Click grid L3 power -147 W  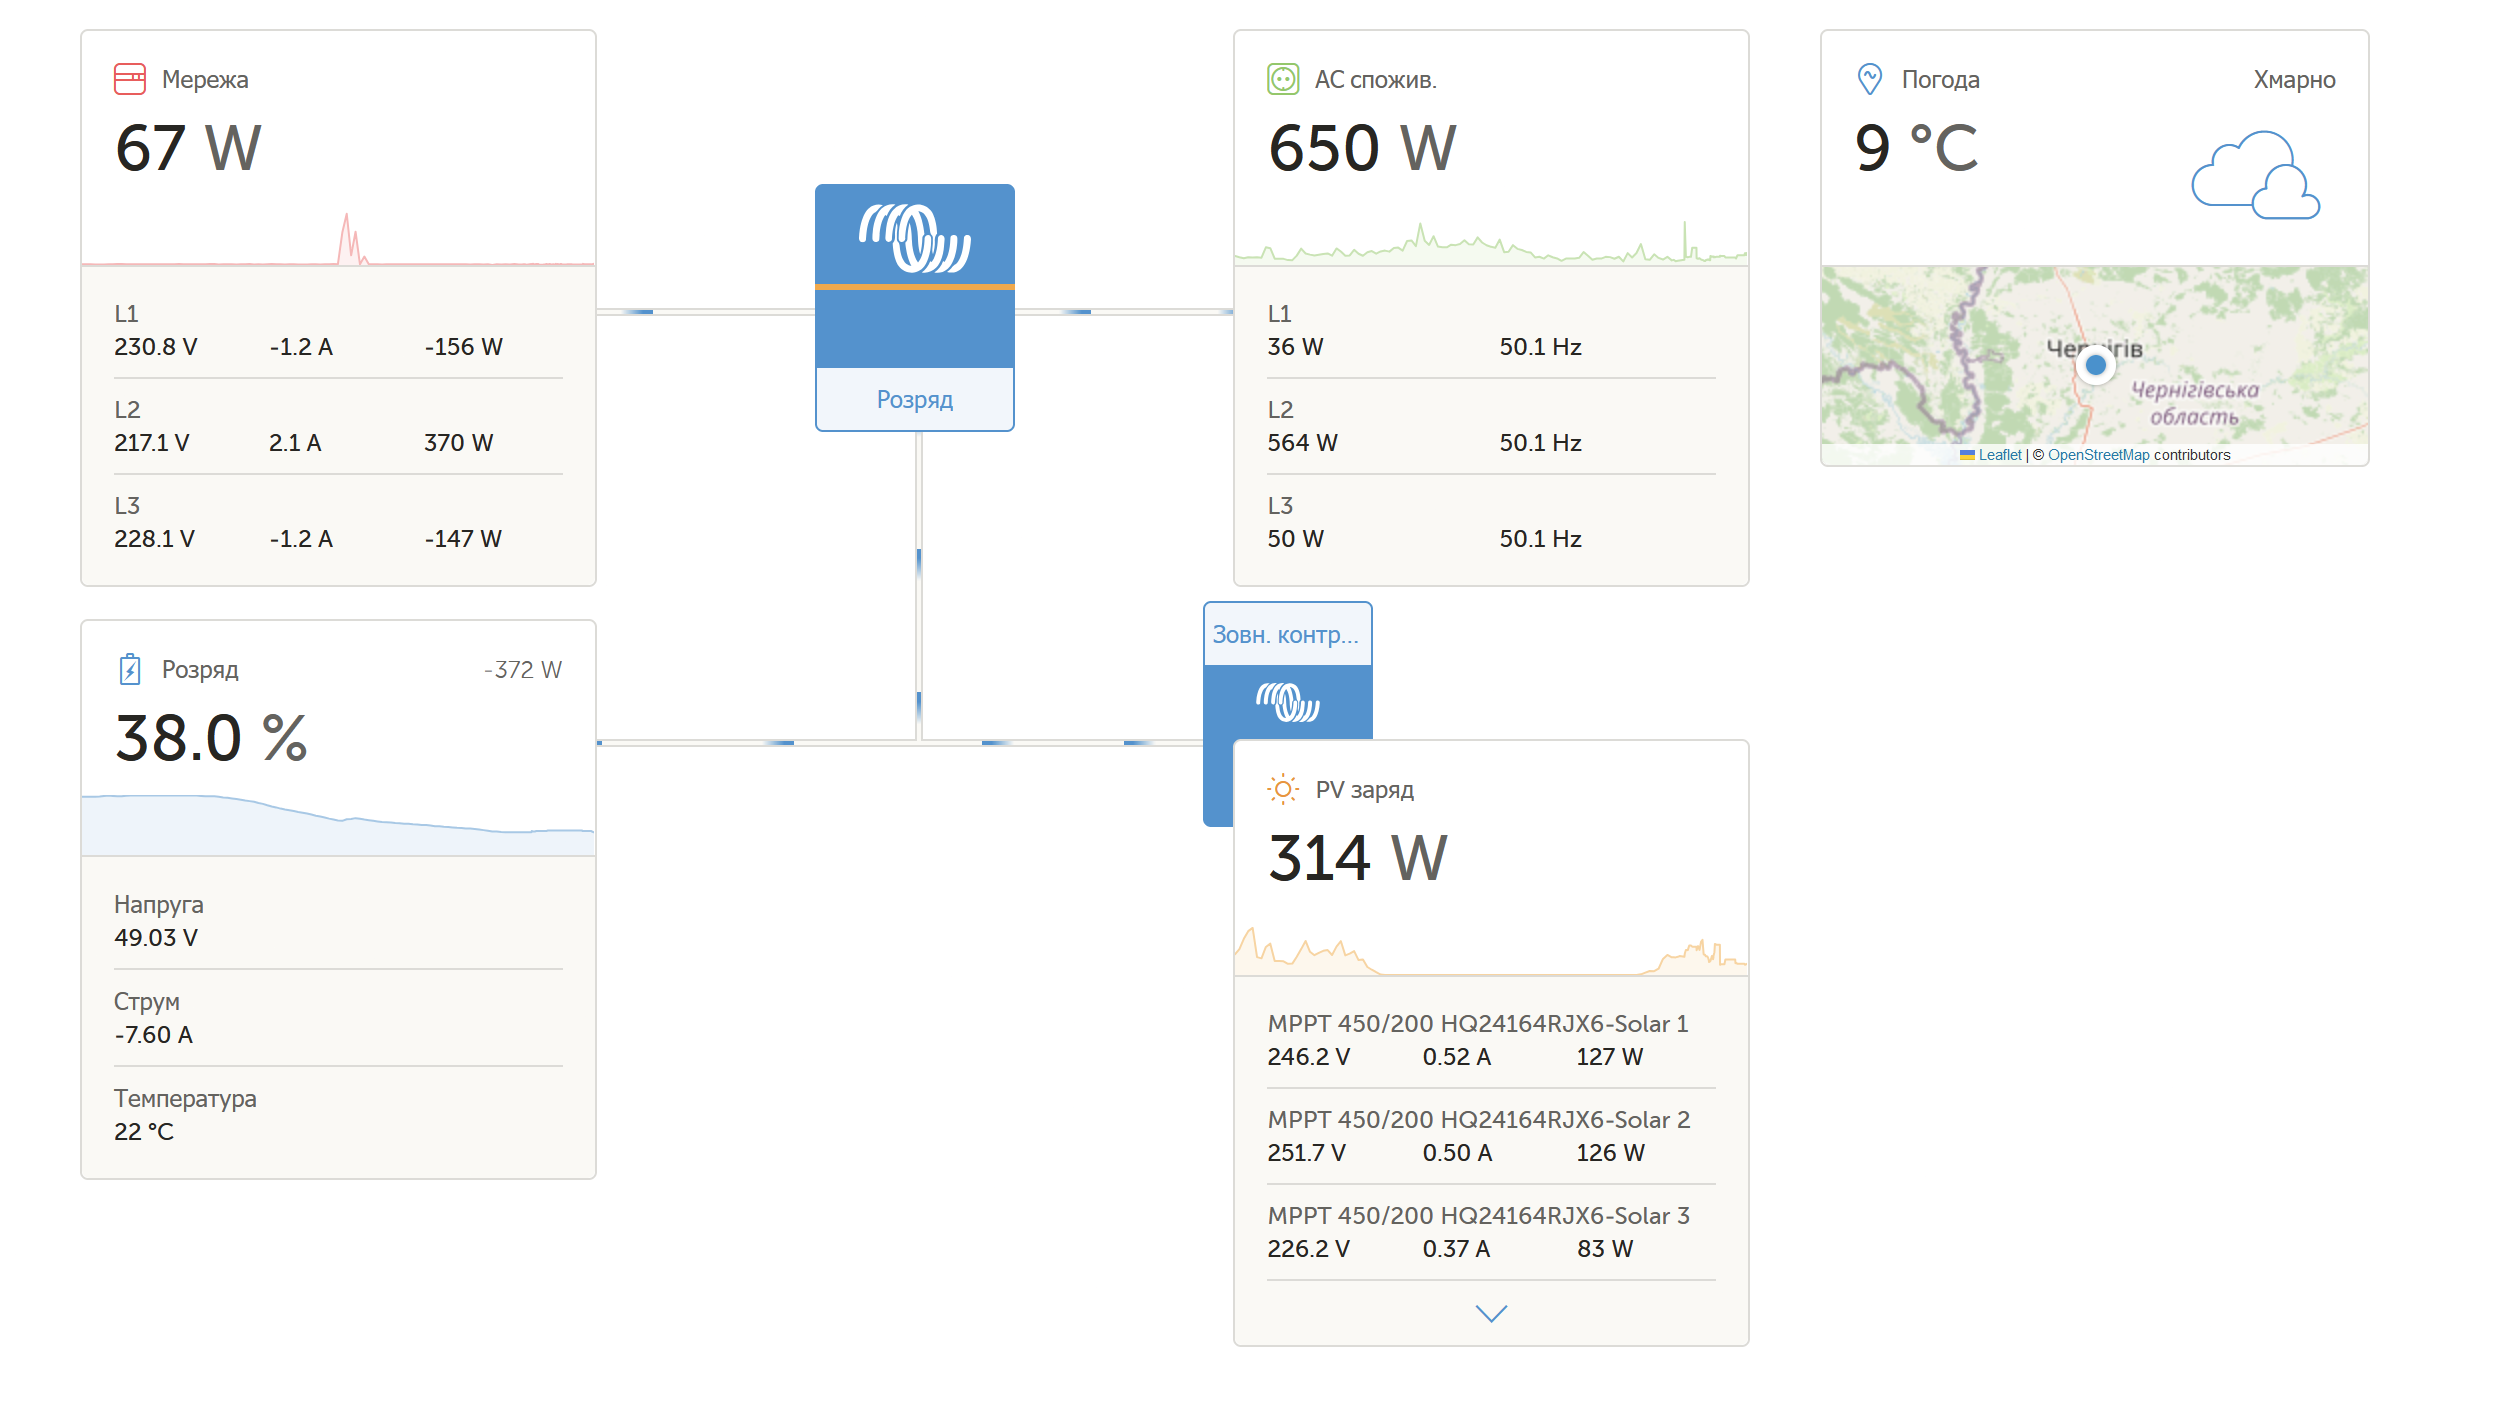463,539
